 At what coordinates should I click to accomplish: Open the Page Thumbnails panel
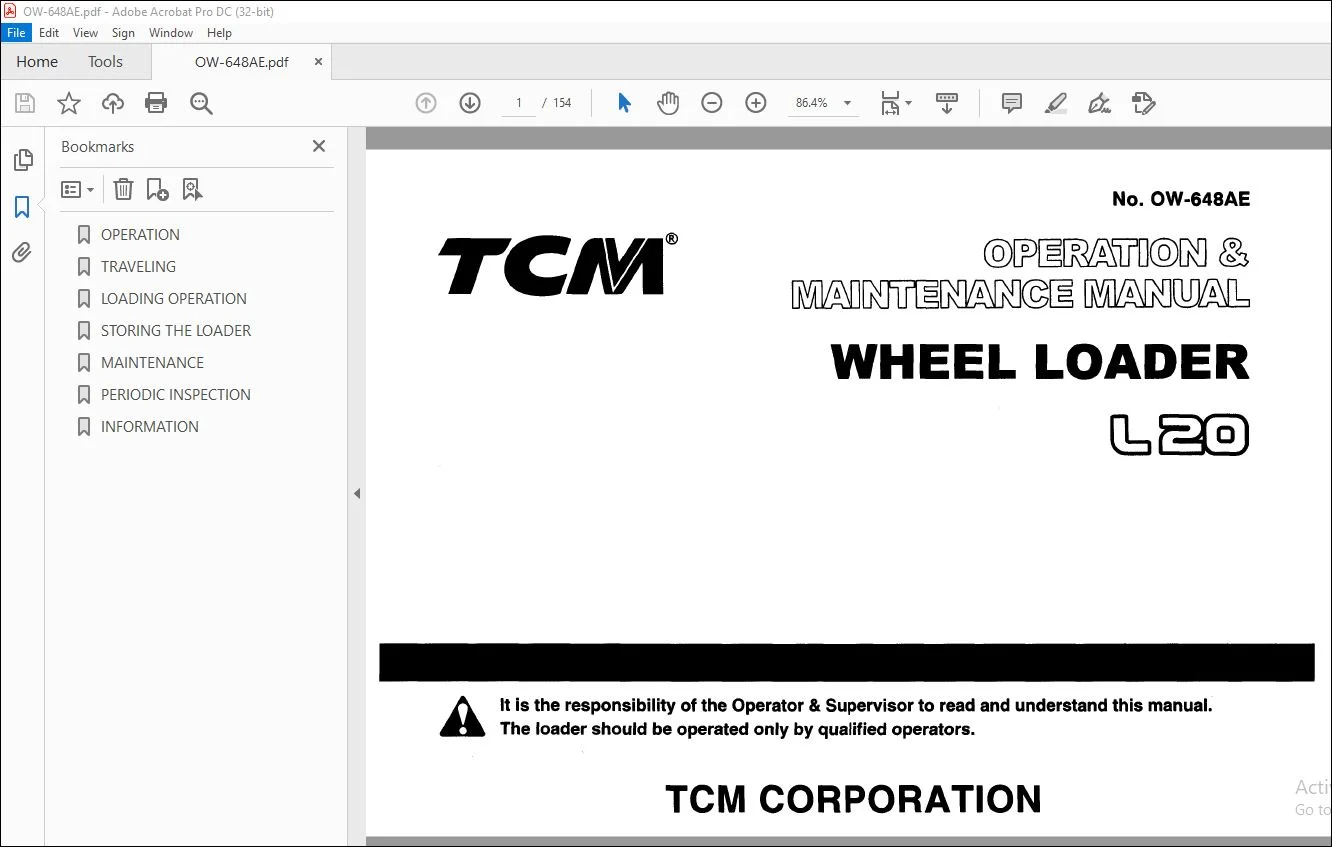(22, 160)
